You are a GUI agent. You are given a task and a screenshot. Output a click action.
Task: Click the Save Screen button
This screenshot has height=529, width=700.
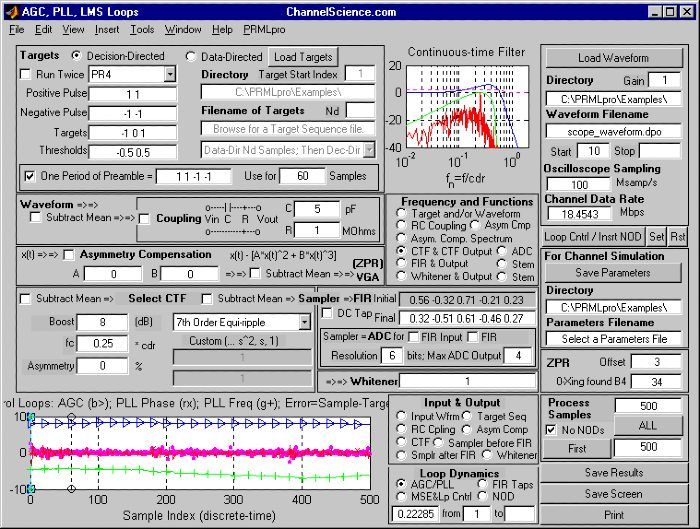click(614, 494)
